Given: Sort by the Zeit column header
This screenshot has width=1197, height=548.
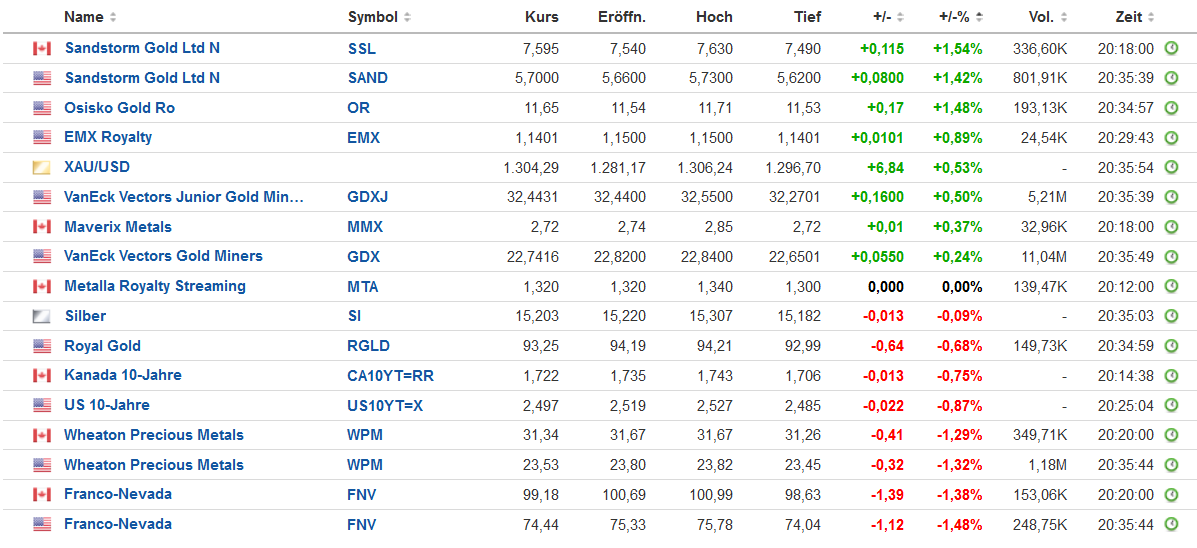Looking at the screenshot, I should 1135,17.
